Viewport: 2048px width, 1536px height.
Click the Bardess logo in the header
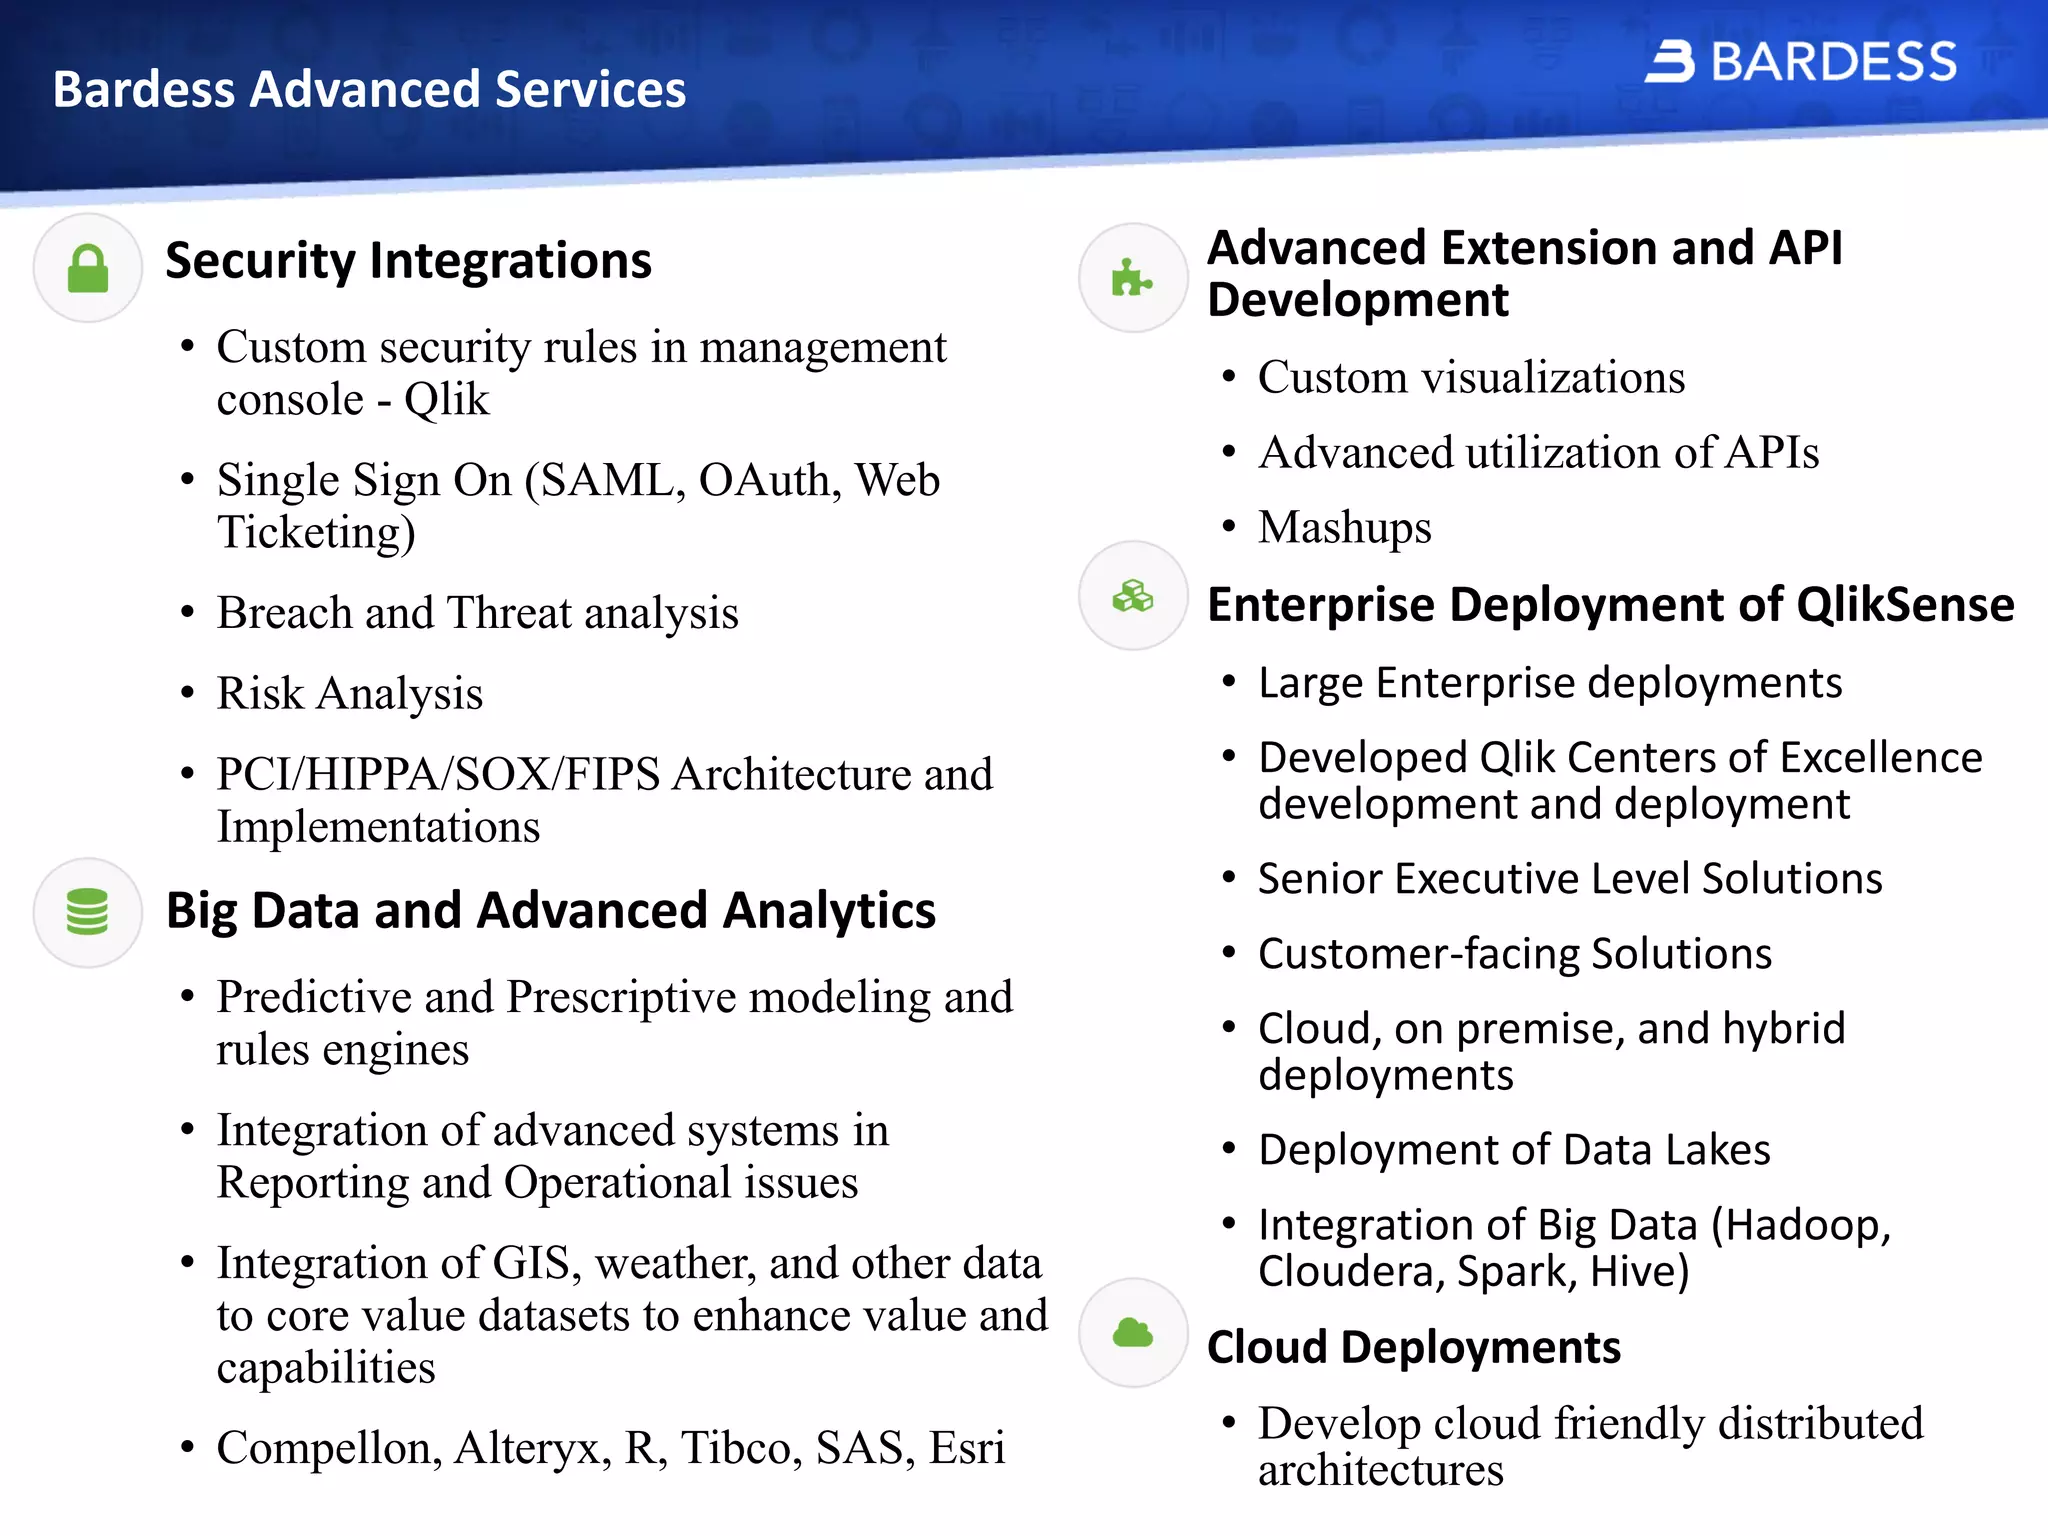[1801, 62]
